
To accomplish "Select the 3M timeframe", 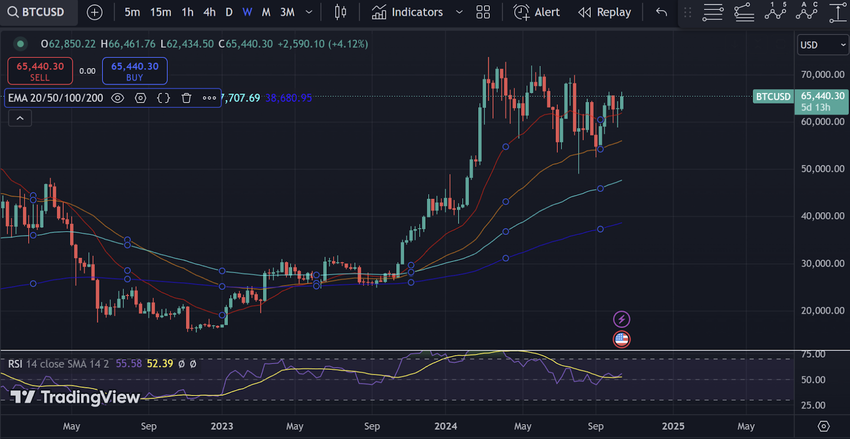I will pos(287,12).
